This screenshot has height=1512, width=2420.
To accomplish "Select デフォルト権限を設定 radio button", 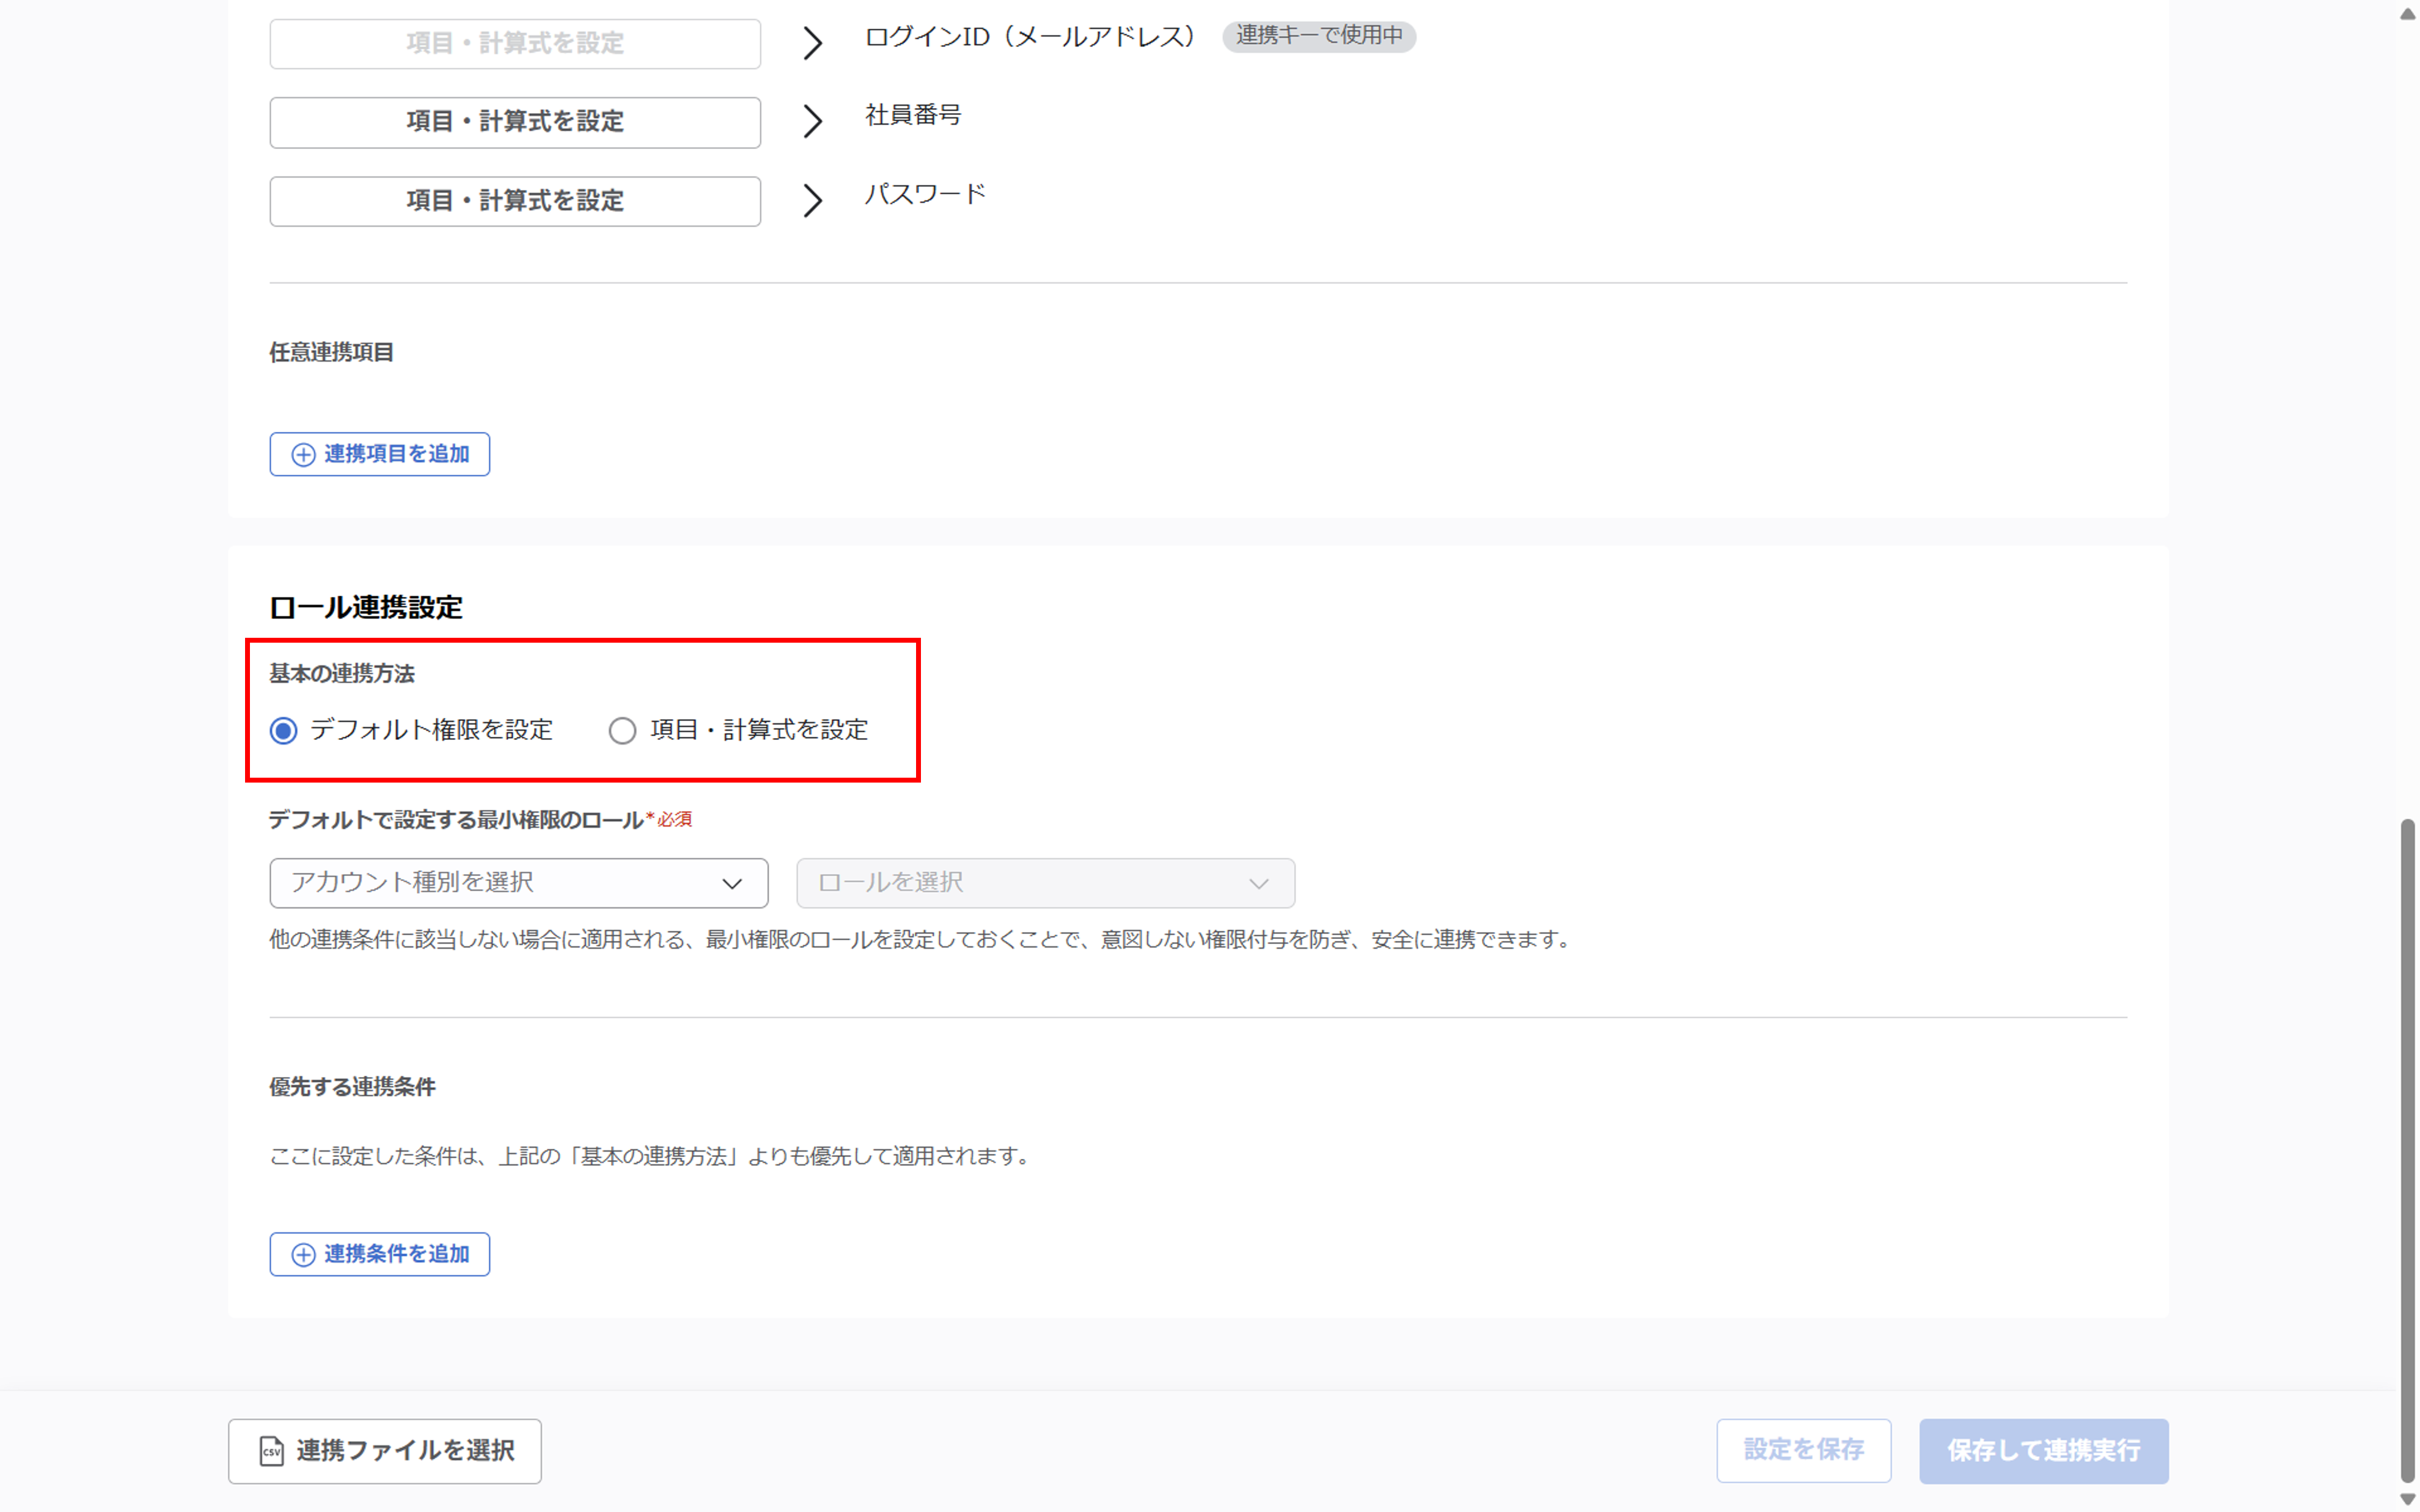I will click(x=284, y=731).
